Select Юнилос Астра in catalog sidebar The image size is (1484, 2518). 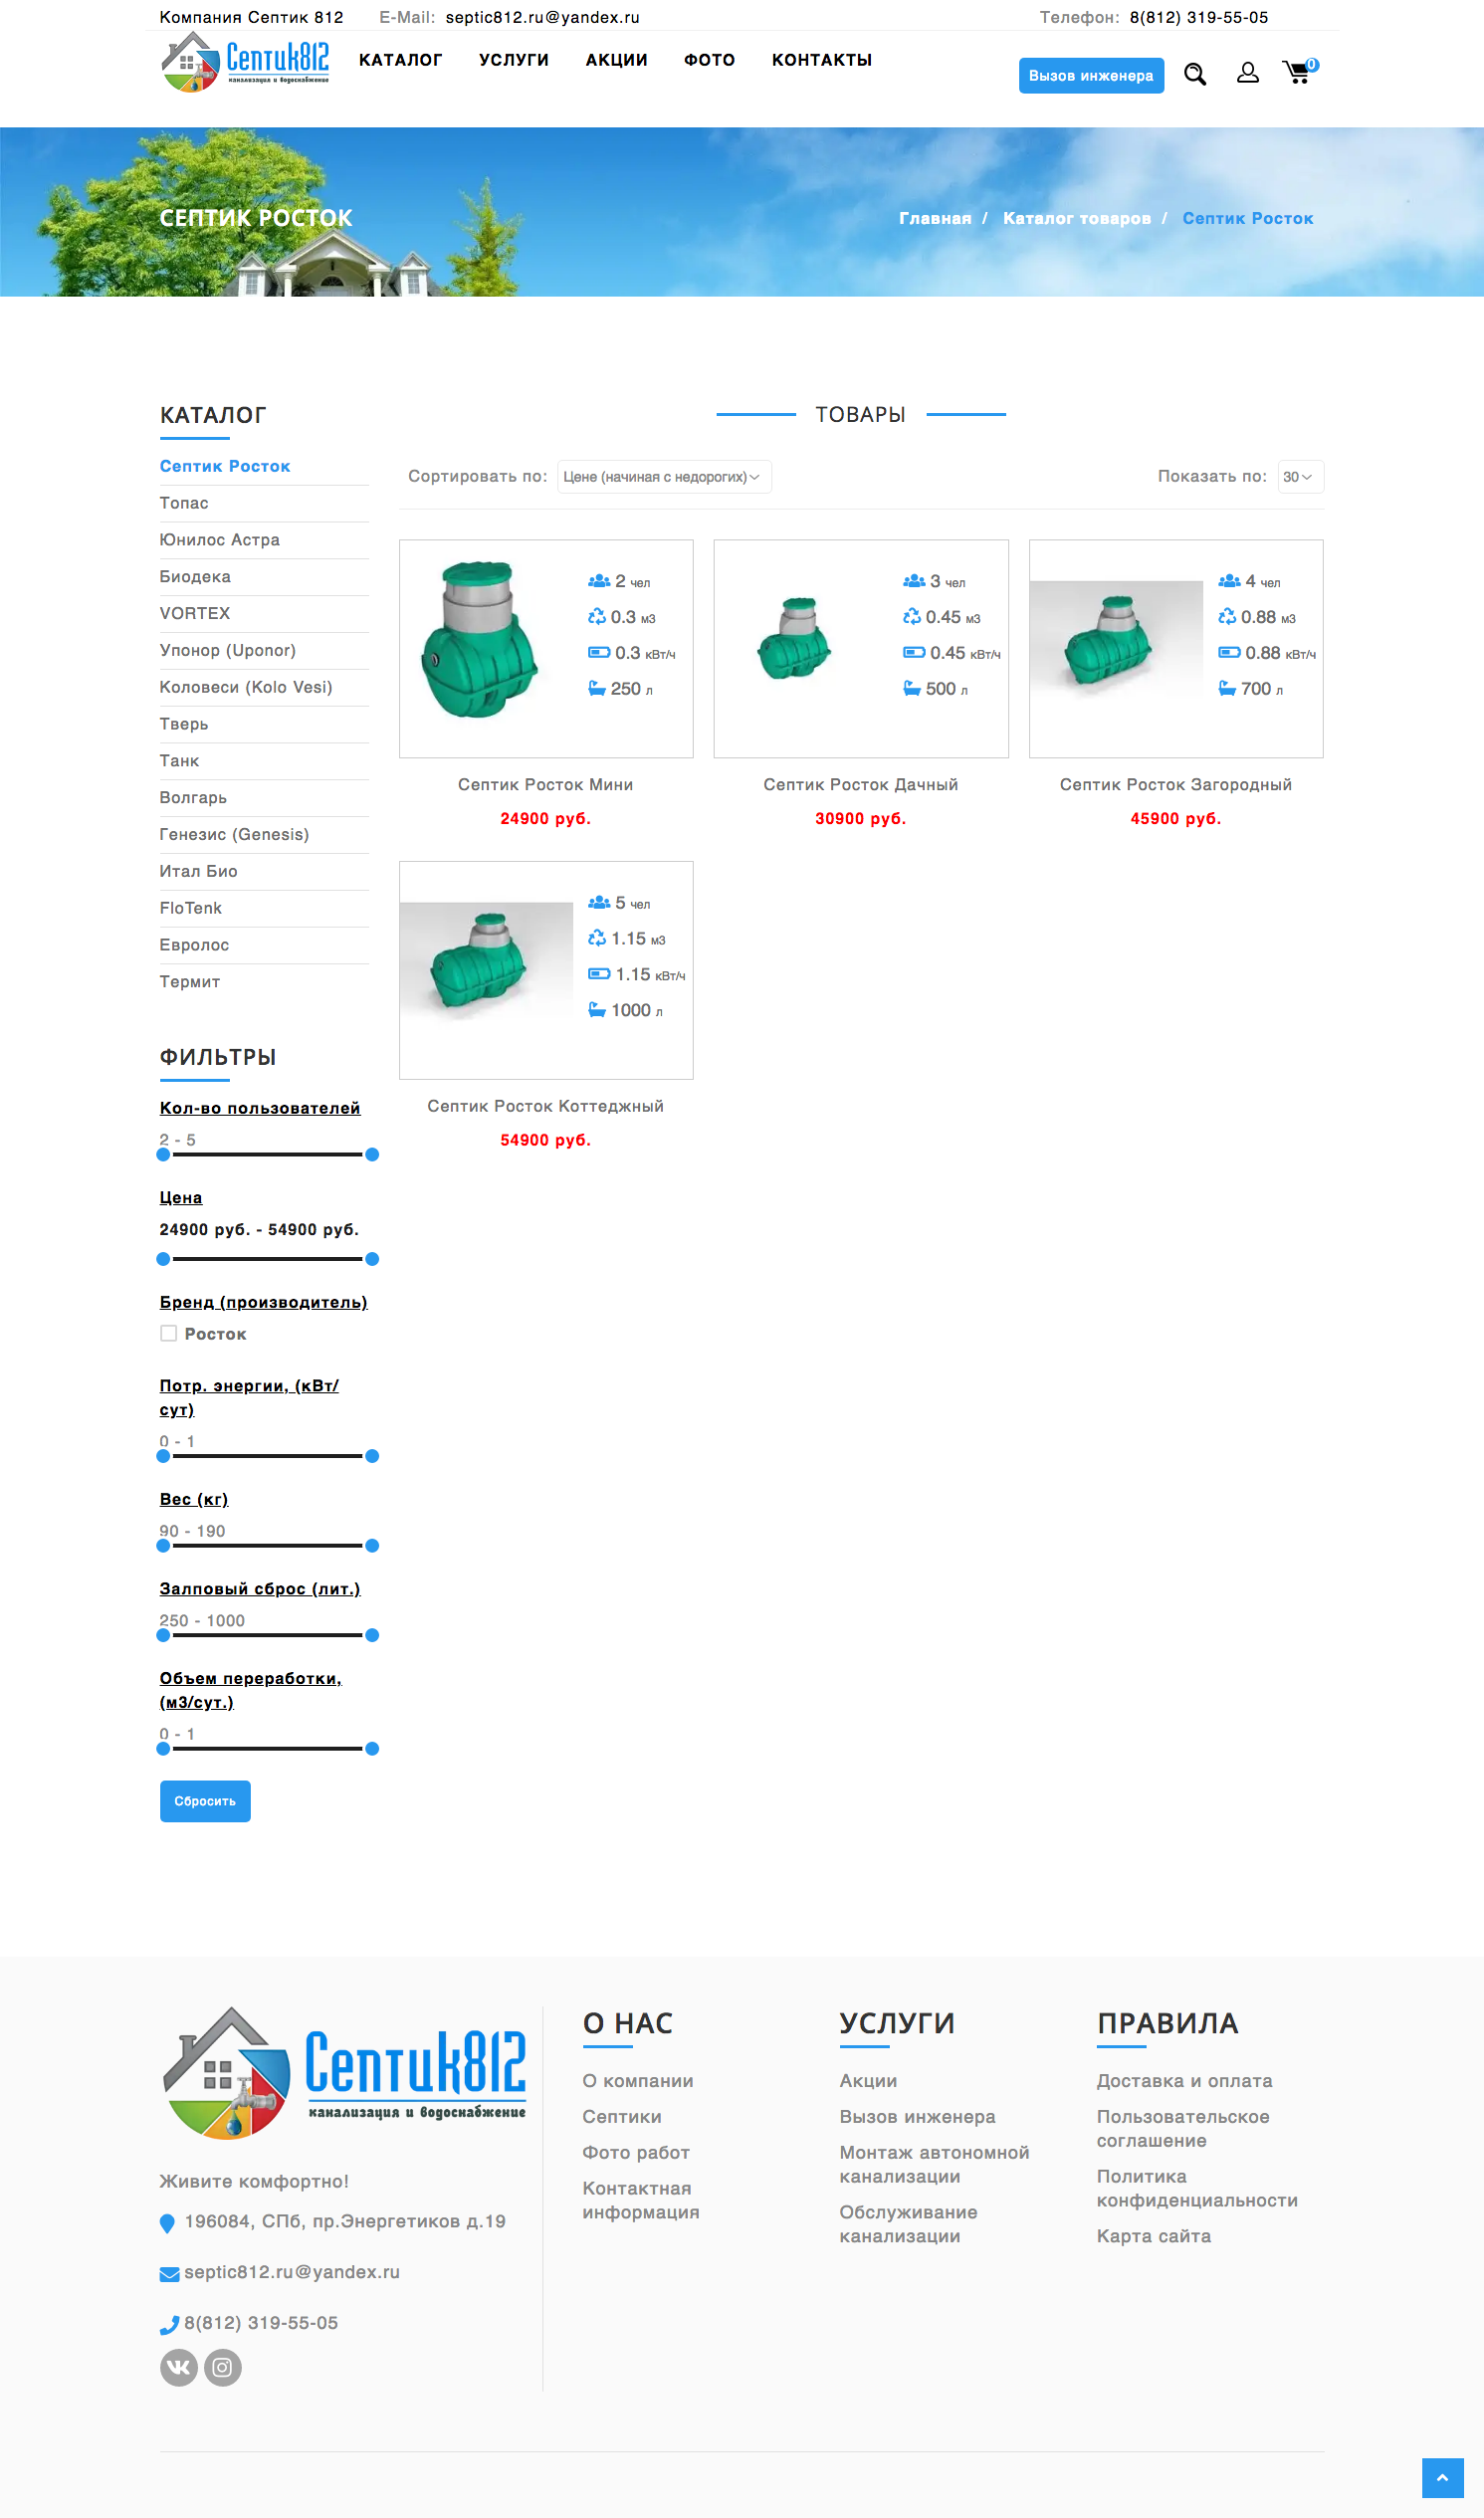pos(220,540)
